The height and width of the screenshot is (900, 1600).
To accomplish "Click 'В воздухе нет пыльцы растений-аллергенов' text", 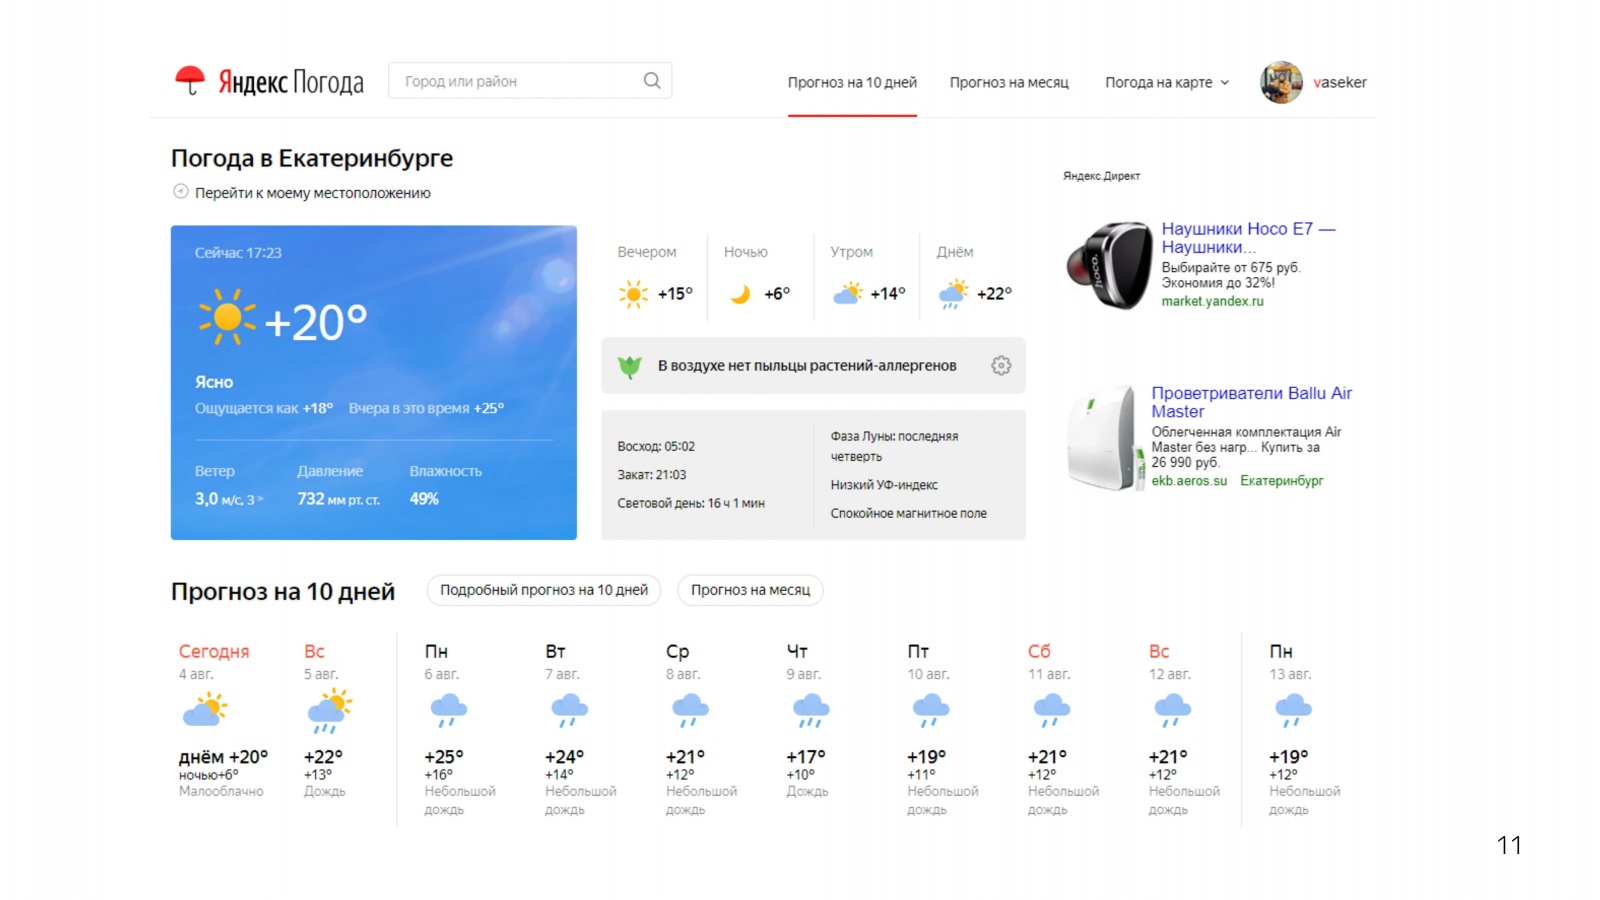I will tap(807, 366).
